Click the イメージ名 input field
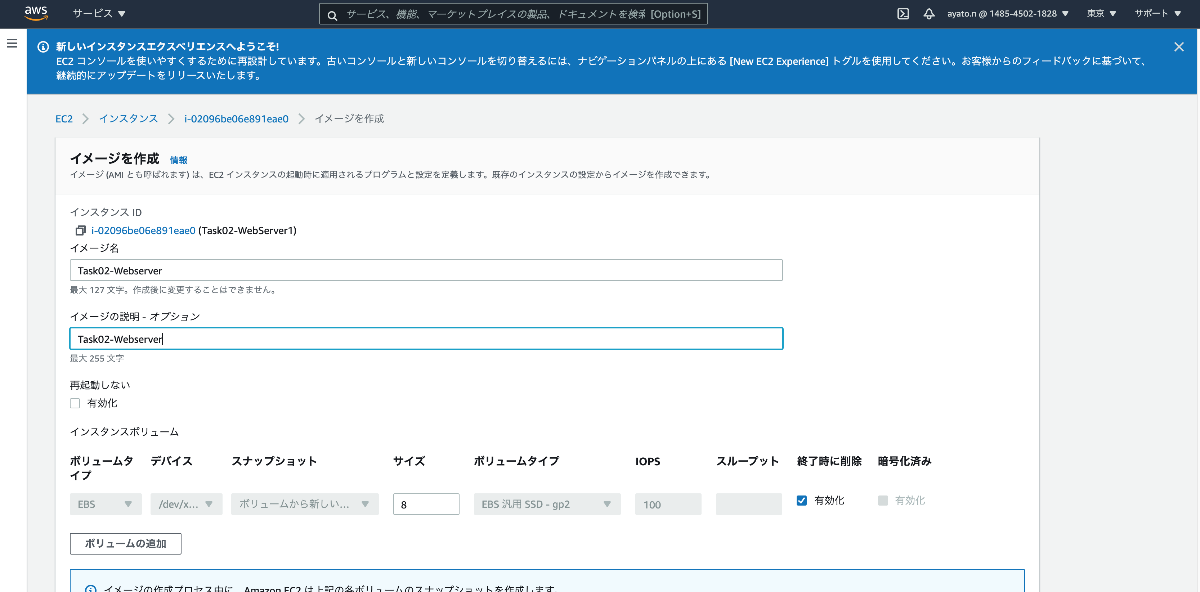Screen dimensions: 1200x592 coord(426,270)
